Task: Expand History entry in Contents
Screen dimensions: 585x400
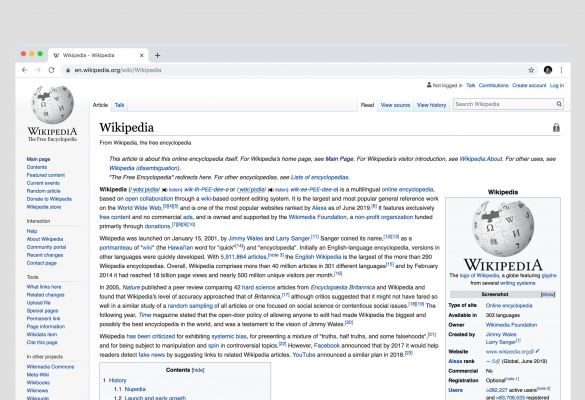Action: [x=118, y=380]
